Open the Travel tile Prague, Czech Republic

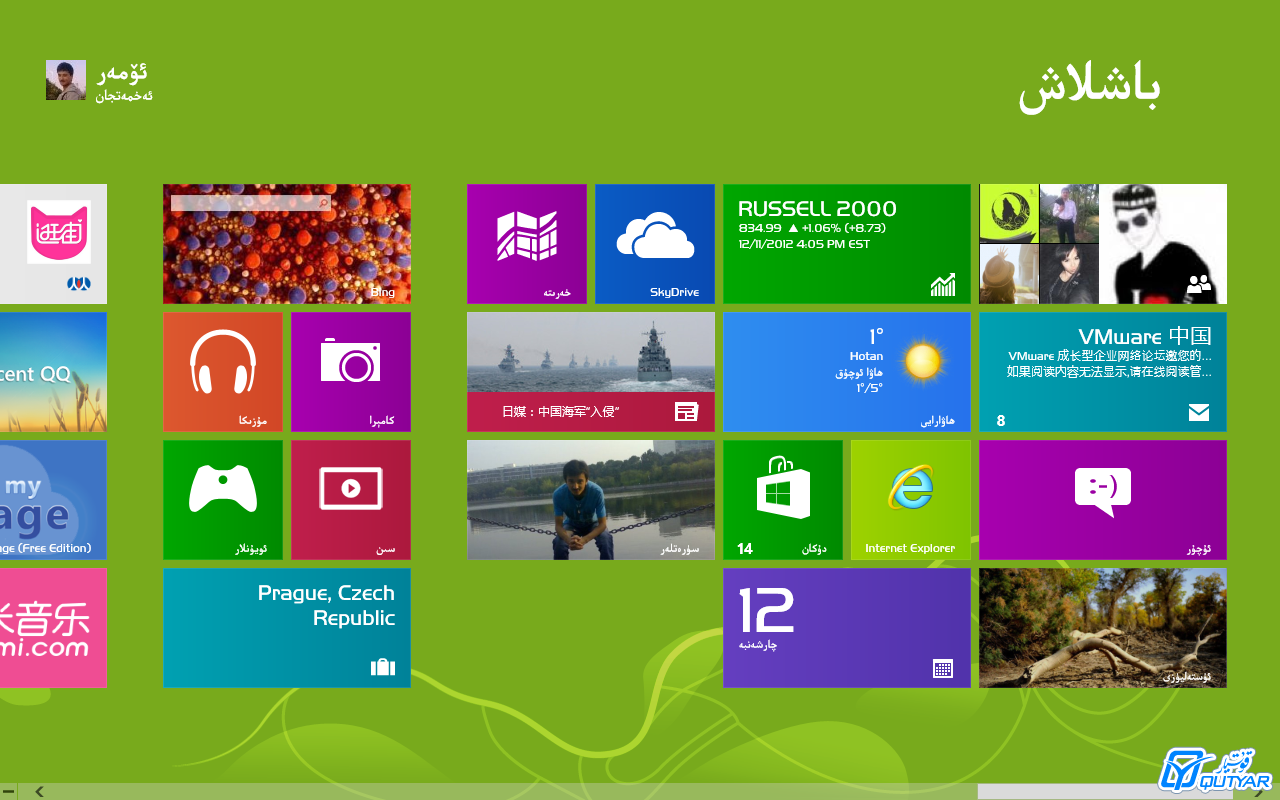click(x=287, y=628)
